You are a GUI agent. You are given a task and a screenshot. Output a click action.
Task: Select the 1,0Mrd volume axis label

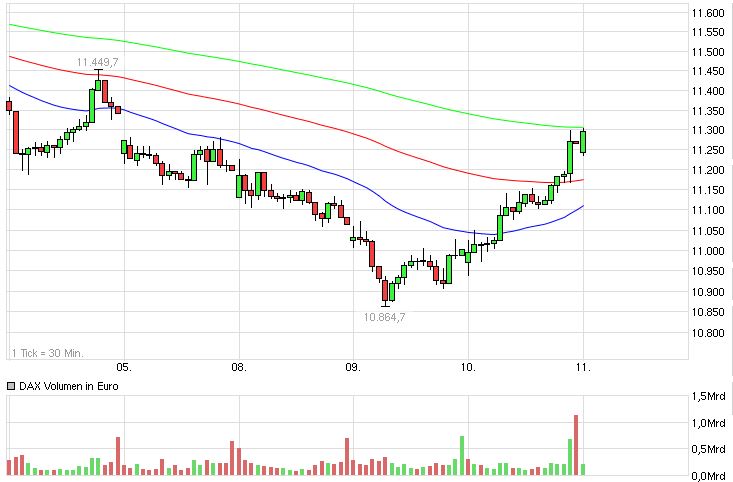[x=711, y=423]
